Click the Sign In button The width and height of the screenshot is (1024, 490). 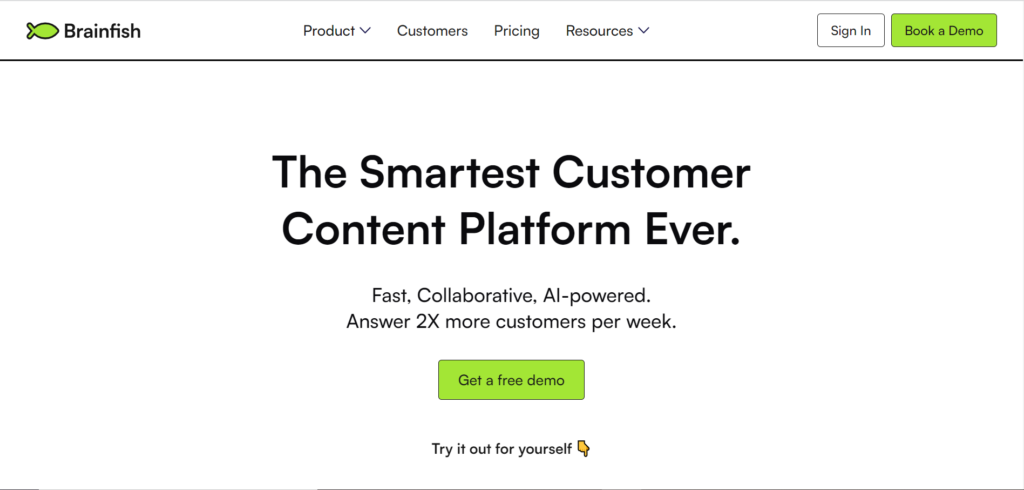[851, 30]
